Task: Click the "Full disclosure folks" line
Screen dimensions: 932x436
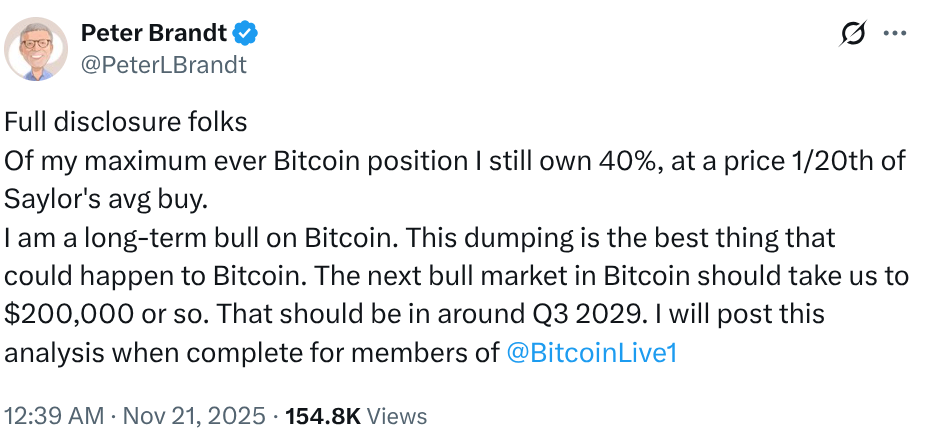Action: [126, 123]
